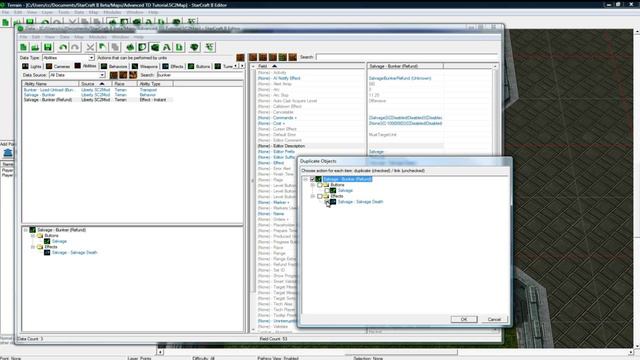Select 'Salvage - Bunker (Refund)' row in abilities list

[x=97, y=100]
